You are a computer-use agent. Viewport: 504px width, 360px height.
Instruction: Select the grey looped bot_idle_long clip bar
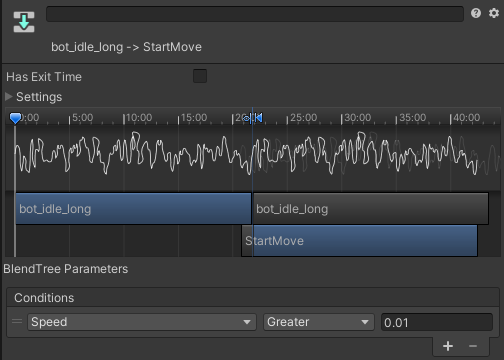(x=371, y=209)
